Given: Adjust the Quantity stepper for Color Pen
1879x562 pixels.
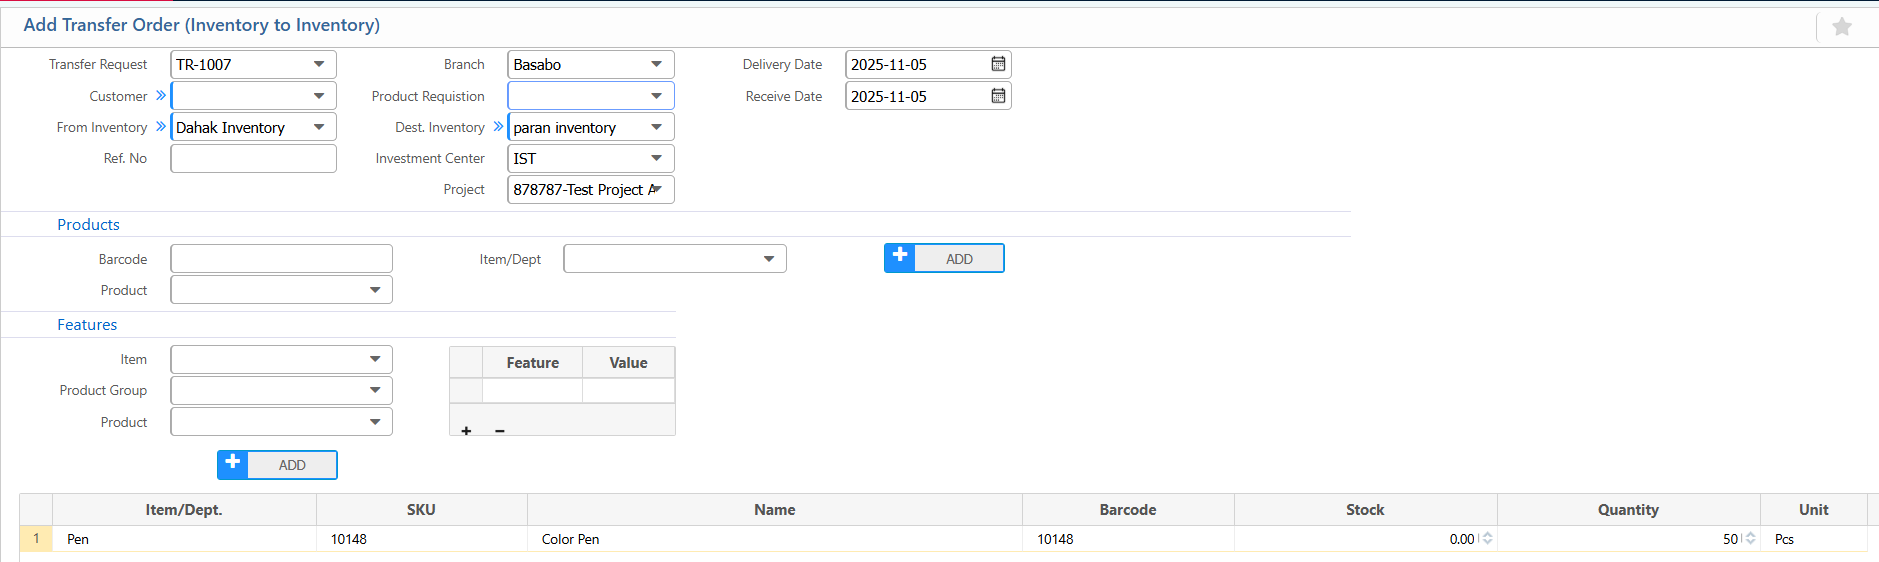Looking at the screenshot, I should (x=1750, y=538).
